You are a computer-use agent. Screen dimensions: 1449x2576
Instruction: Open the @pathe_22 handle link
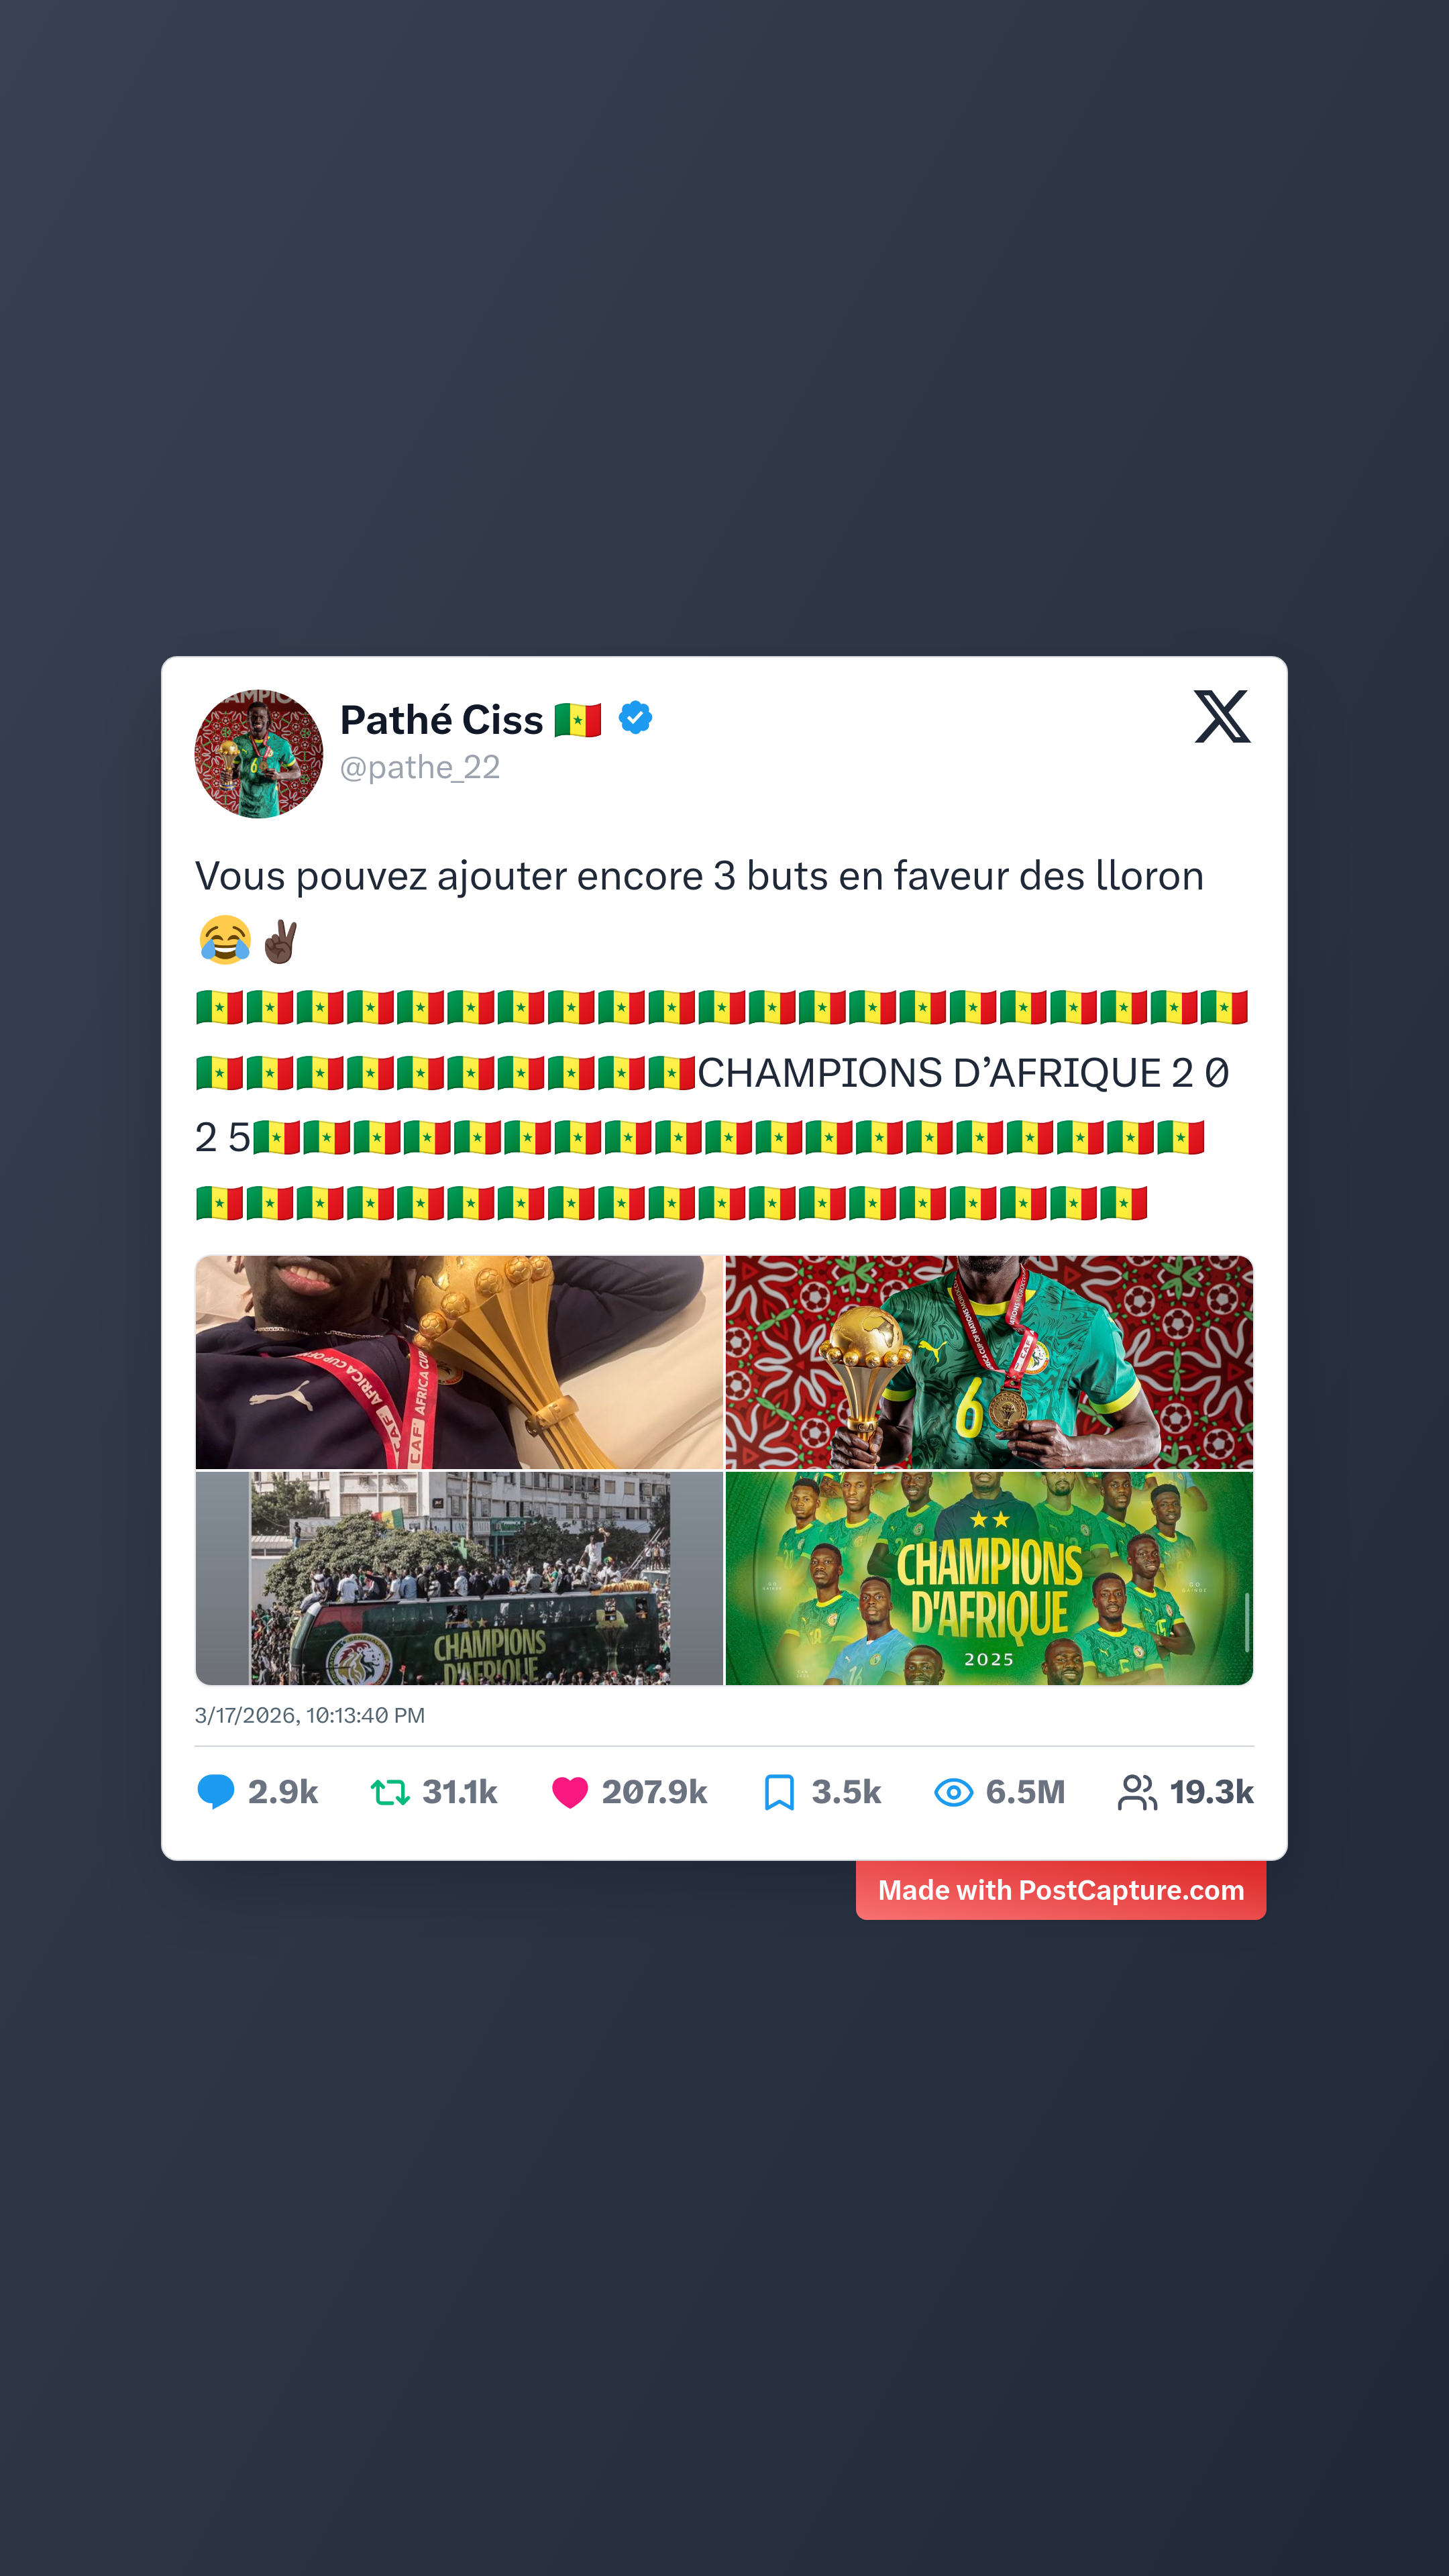(420, 767)
